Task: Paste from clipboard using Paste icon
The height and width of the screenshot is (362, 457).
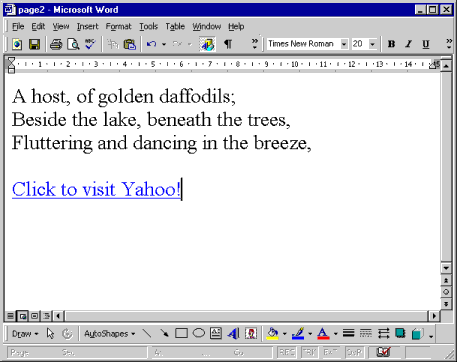Action: pos(130,44)
